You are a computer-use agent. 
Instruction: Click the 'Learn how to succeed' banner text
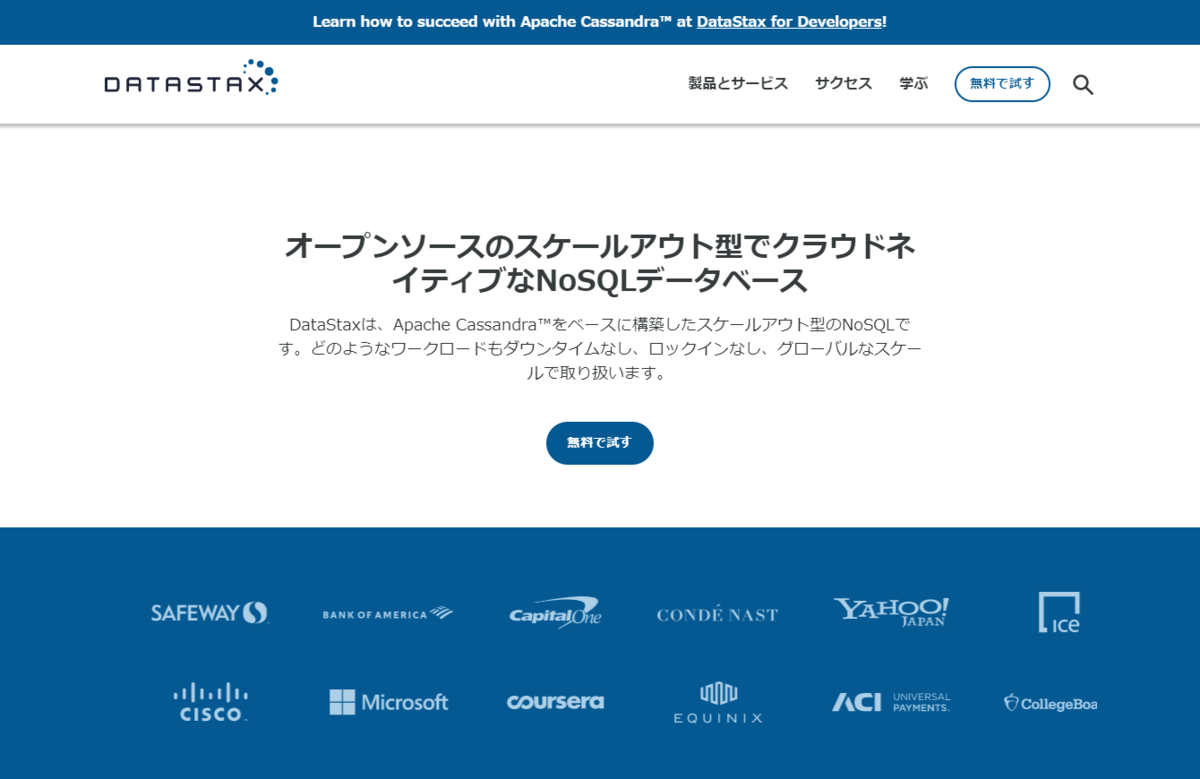point(600,21)
